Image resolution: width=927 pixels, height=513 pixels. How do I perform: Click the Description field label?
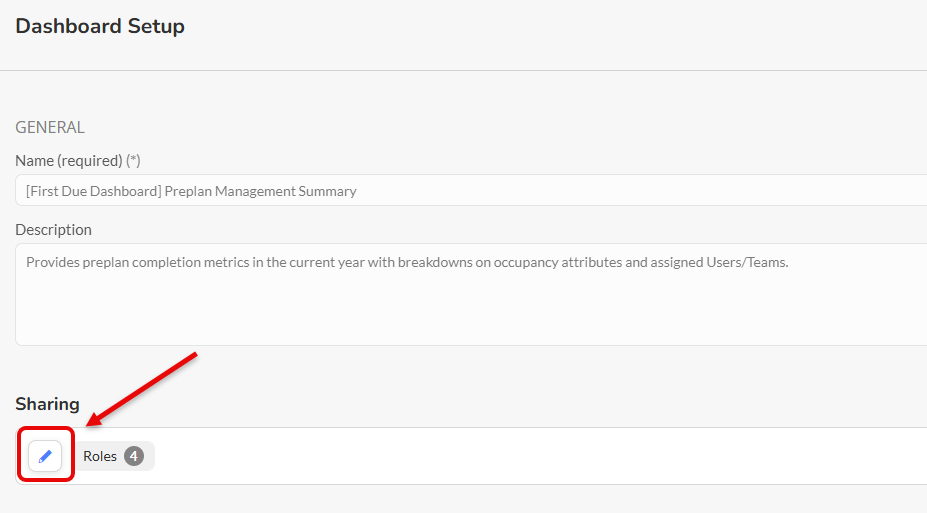53,229
